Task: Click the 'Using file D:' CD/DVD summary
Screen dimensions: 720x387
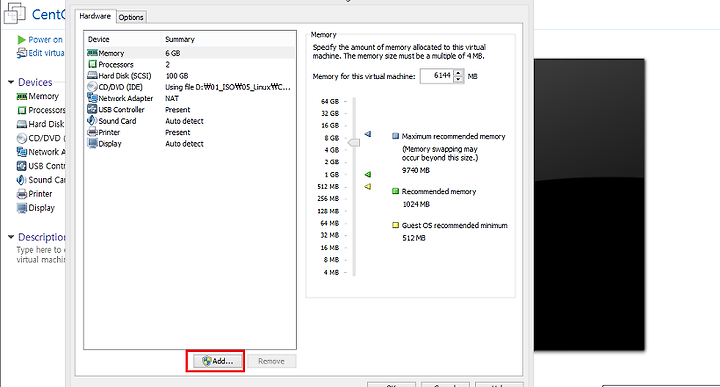Action: [228, 87]
